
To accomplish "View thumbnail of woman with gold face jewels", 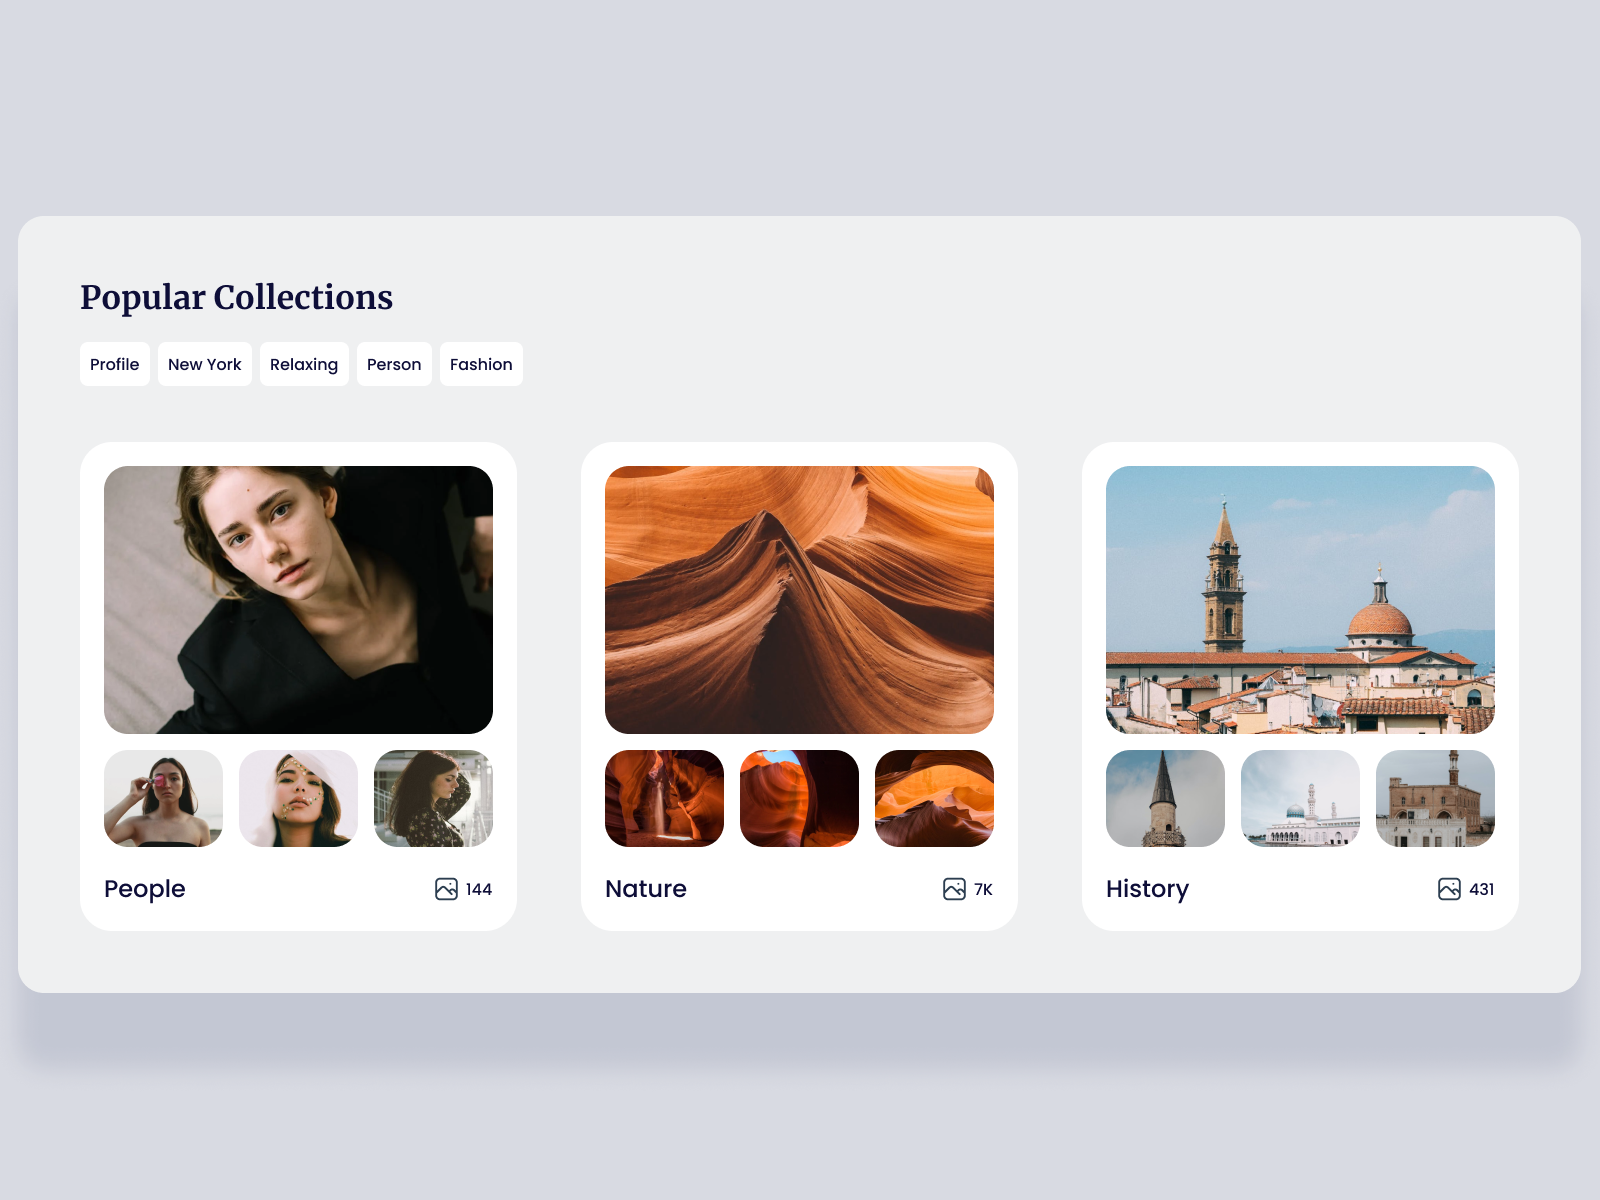I will 298,798.
